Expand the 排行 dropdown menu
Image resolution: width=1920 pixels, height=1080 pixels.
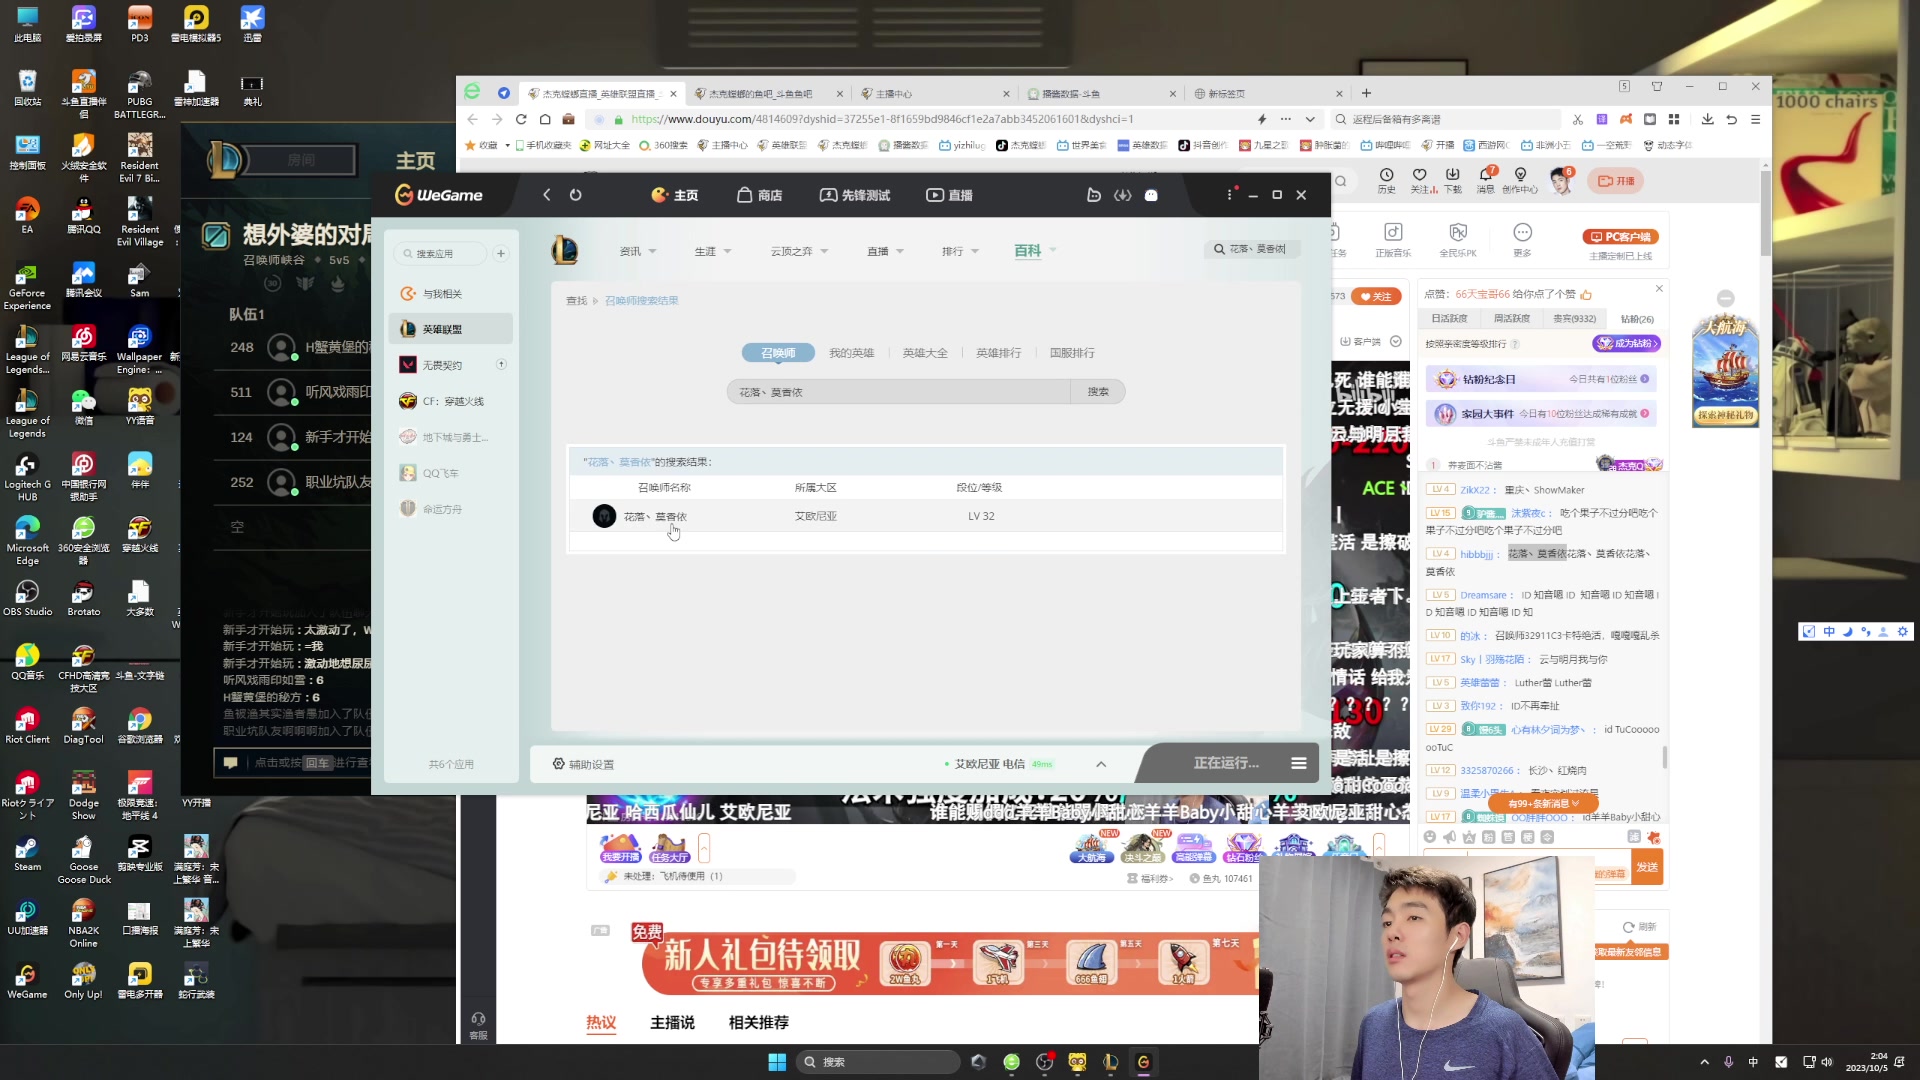960,251
